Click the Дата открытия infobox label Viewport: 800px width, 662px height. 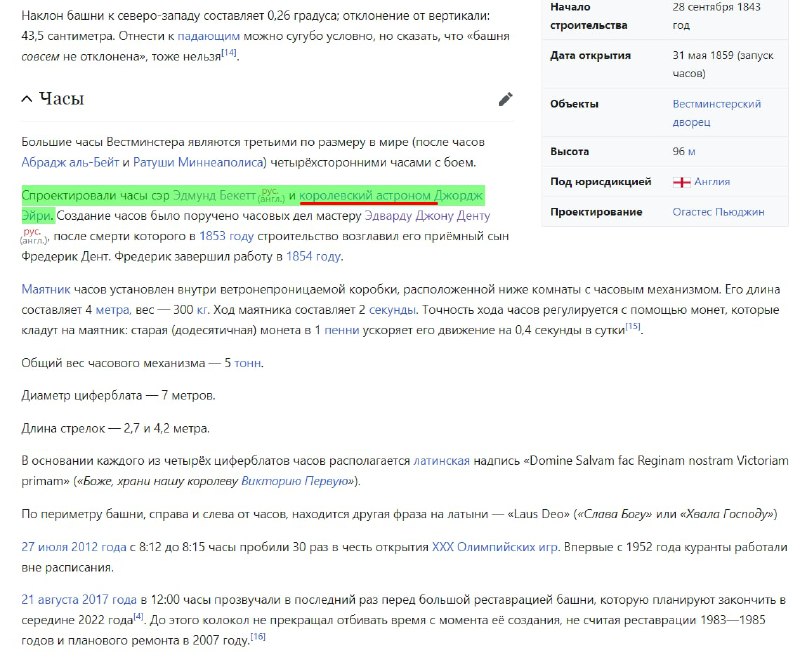pyautogui.click(x=590, y=56)
